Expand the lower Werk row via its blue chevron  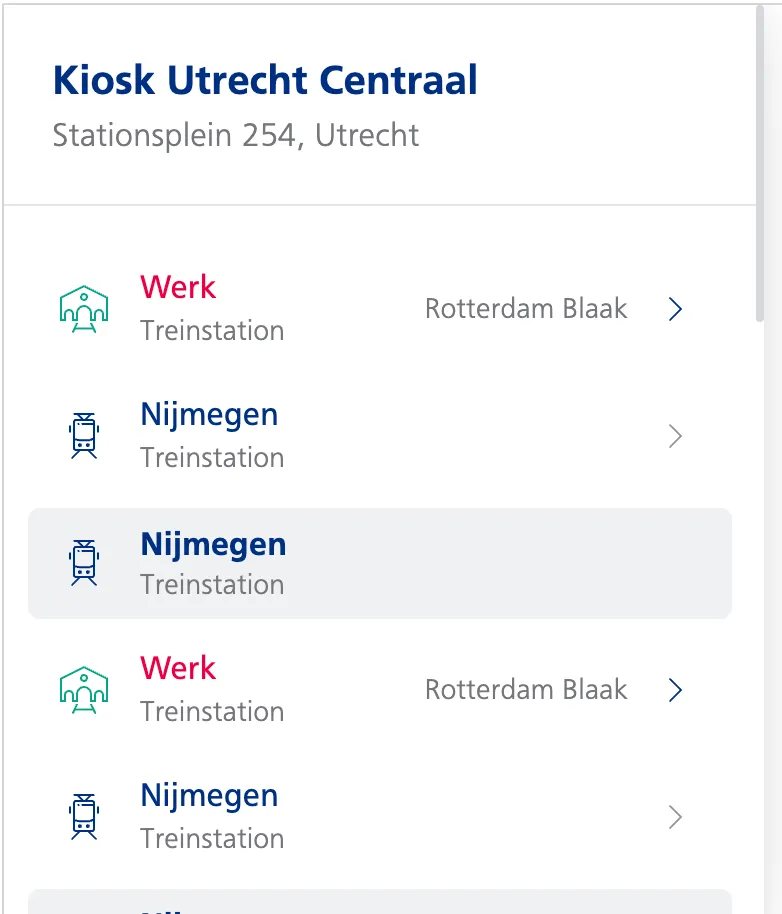675,690
